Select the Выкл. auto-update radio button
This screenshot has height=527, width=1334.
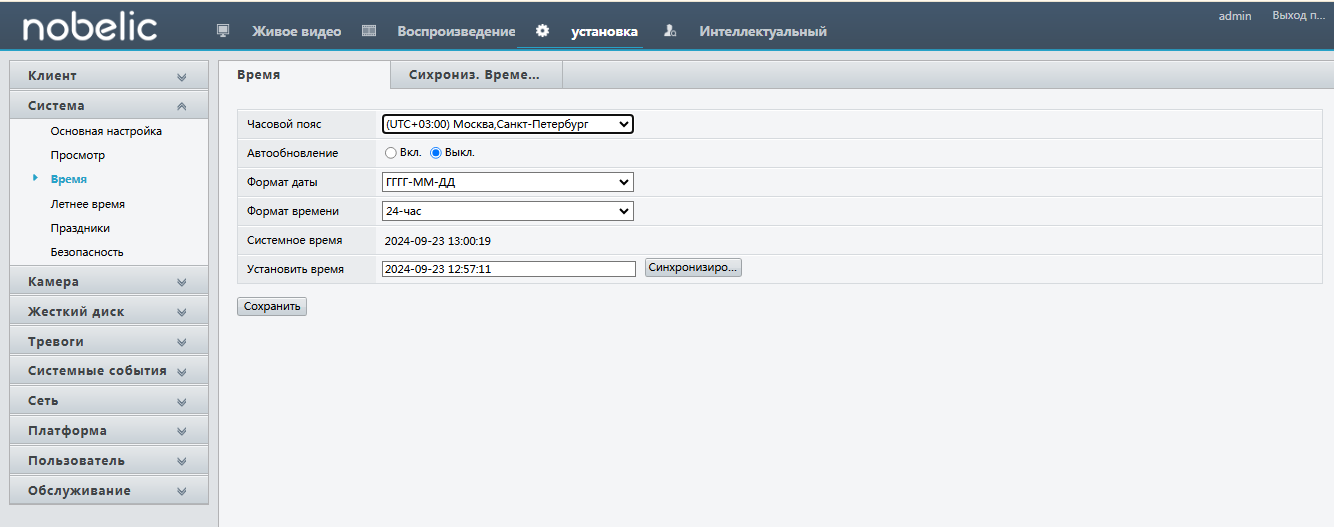tap(436, 153)
